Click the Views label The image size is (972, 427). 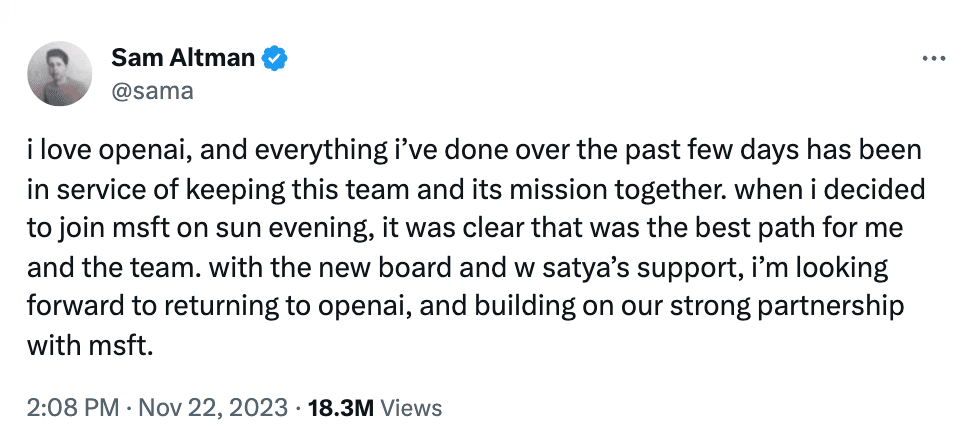coord(410,407)
